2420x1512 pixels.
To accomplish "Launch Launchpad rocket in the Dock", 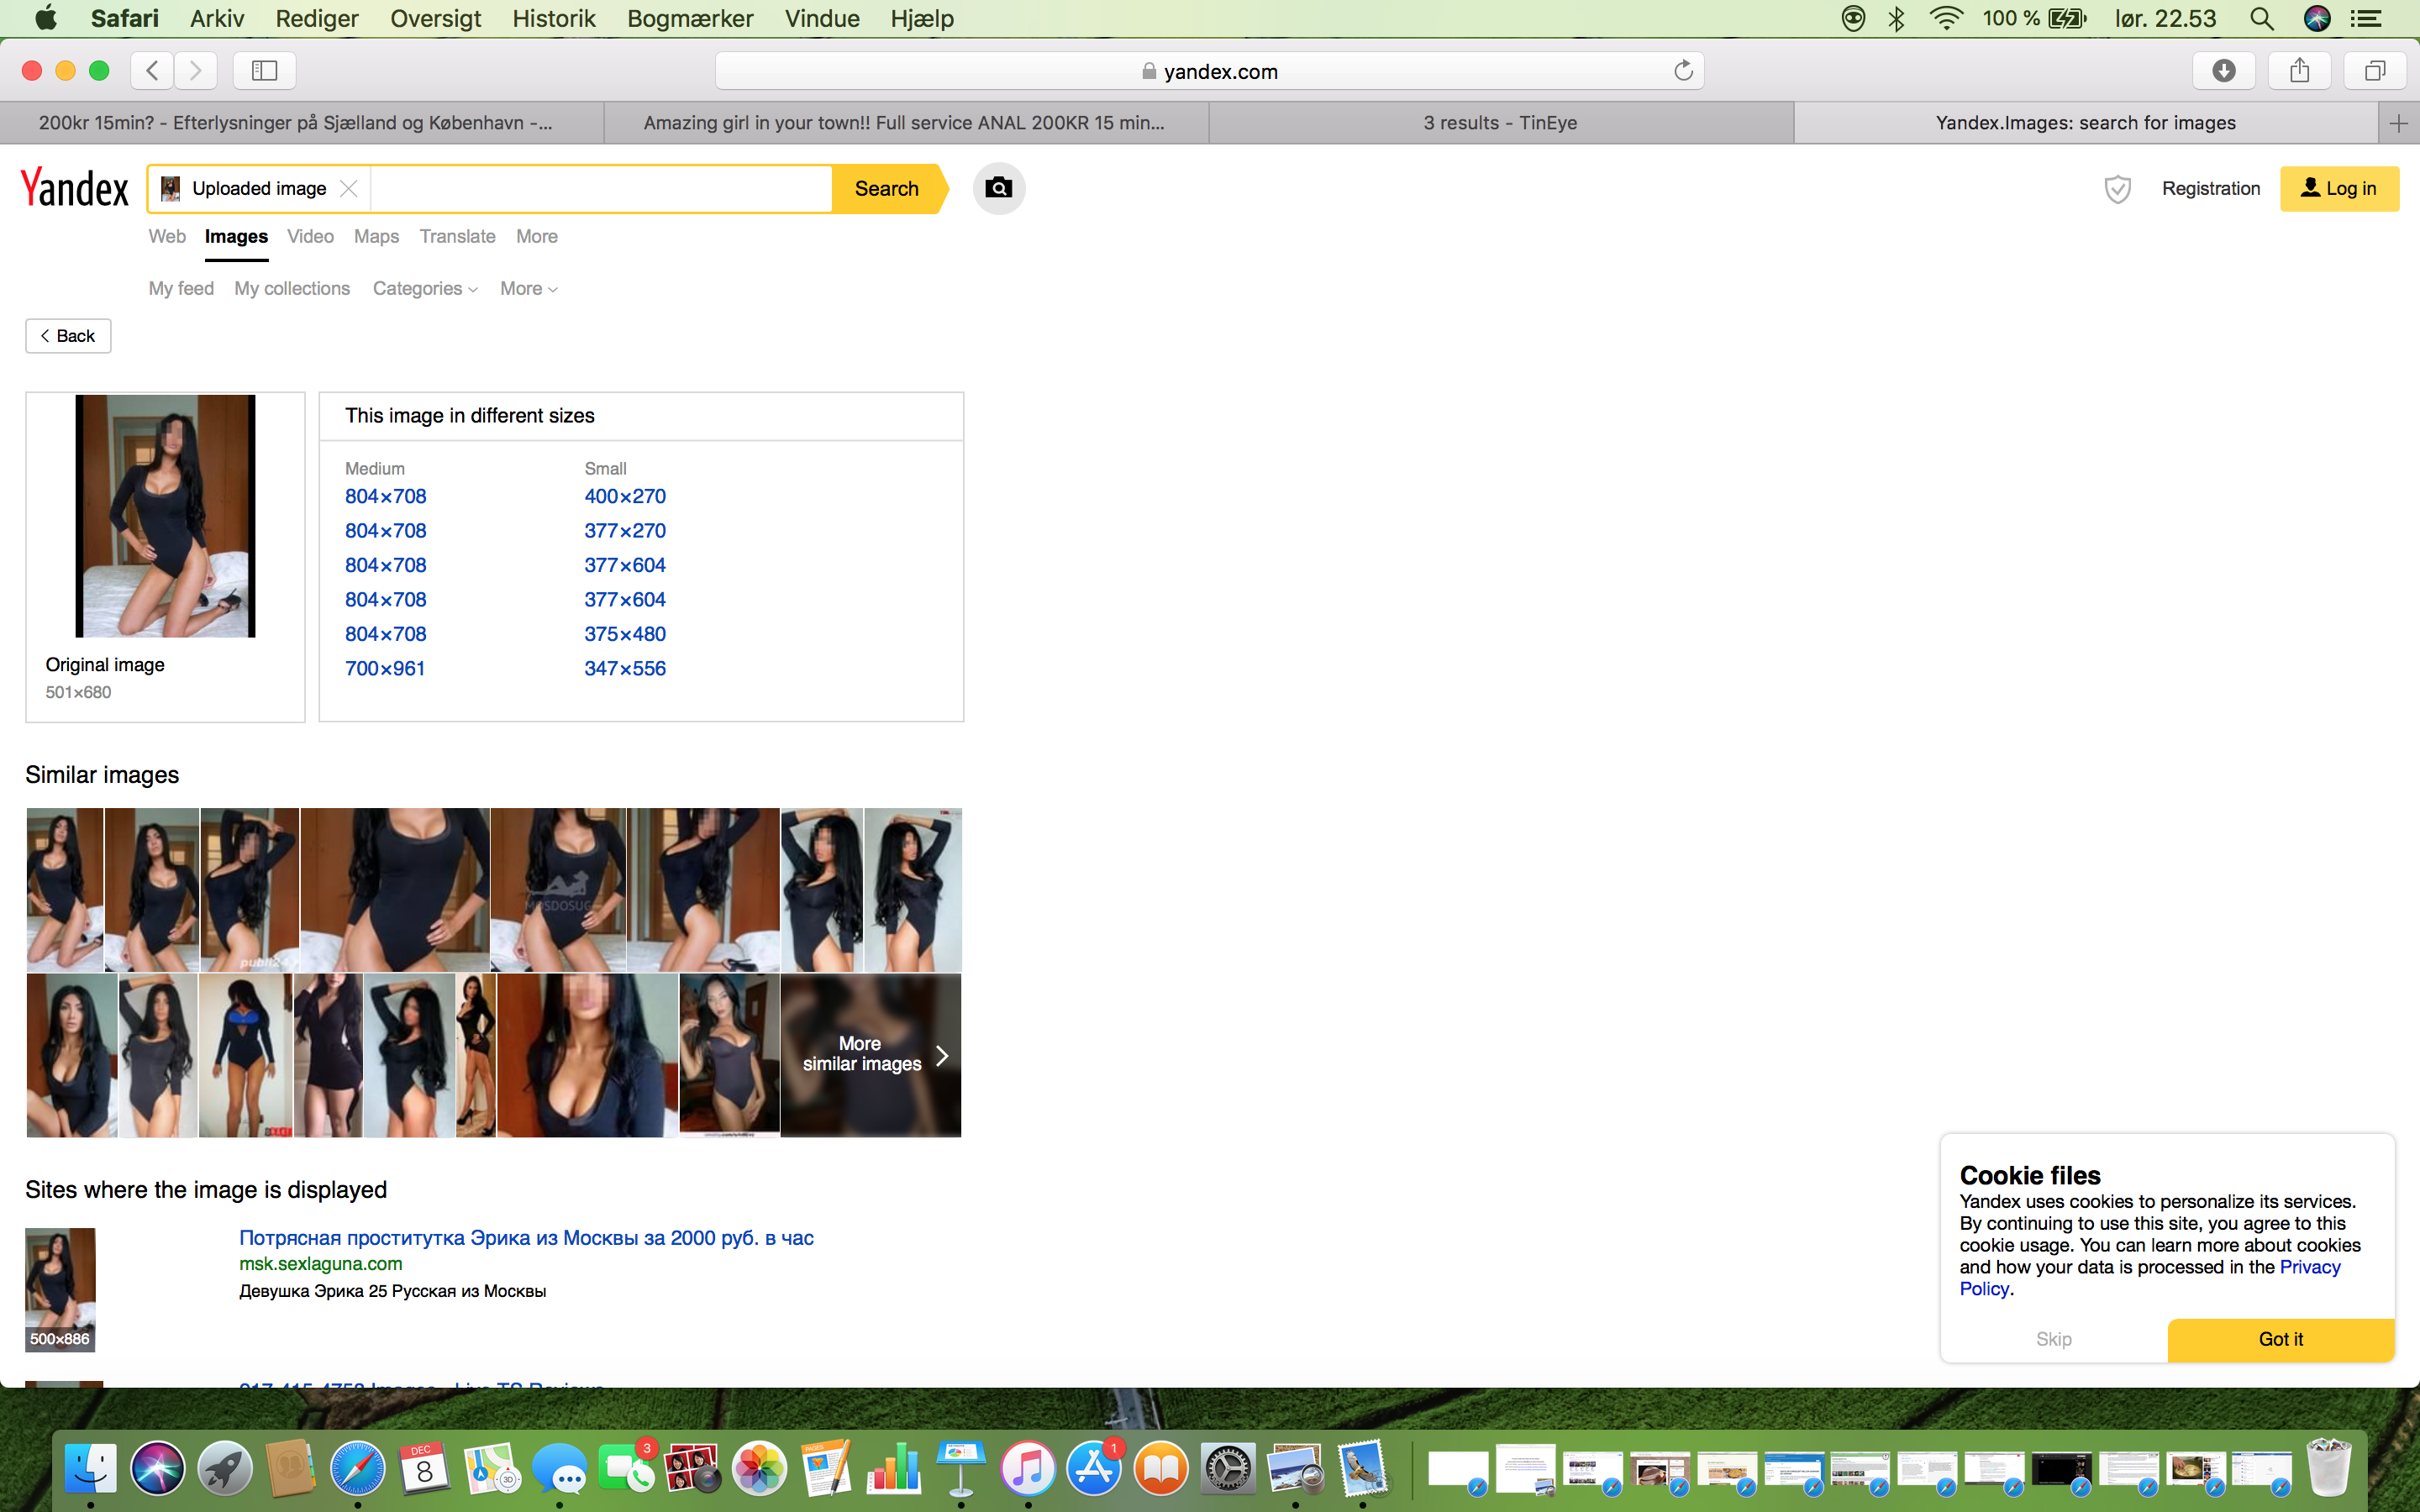I will click(x=224, y=1468).
